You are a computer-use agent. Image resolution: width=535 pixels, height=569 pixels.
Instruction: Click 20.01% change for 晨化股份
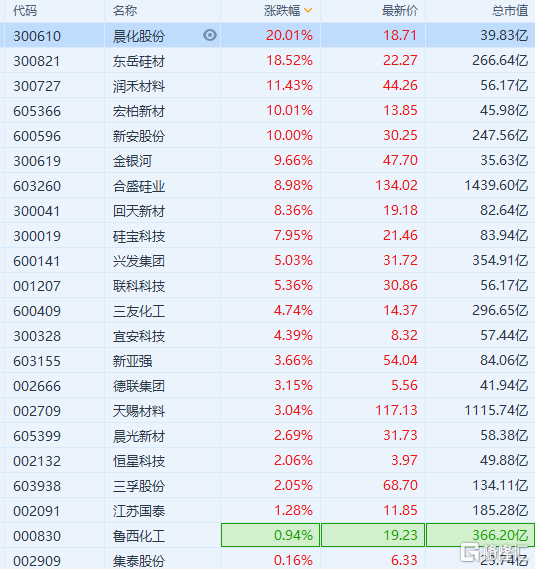tap(289, 35)
